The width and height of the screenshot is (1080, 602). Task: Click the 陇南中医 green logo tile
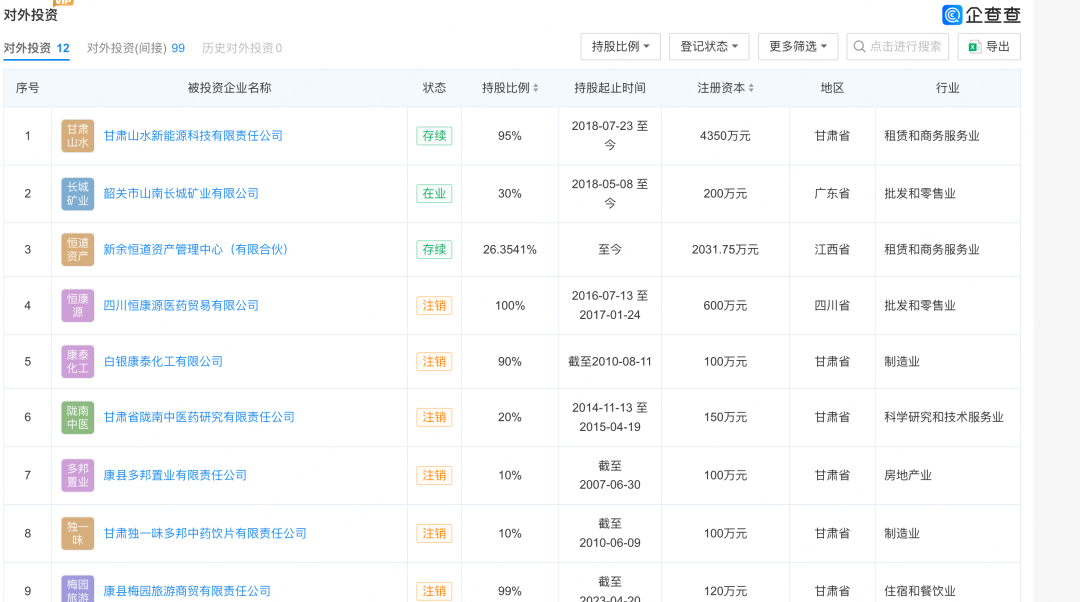point(77,417)
